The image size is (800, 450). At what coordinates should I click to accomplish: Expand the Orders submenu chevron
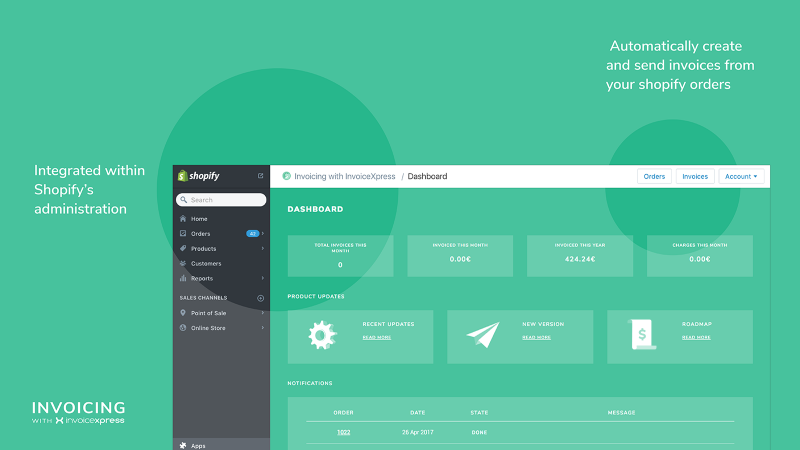(263, 234)
